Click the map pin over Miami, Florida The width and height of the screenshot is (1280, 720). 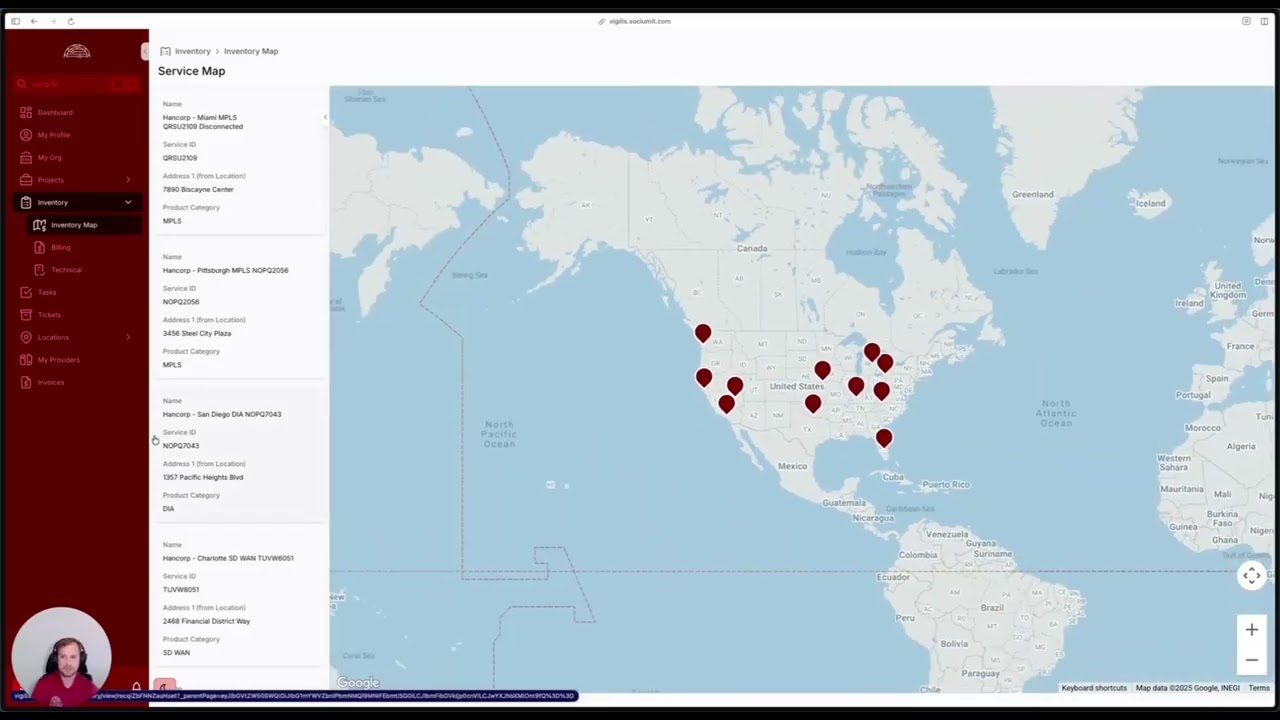[x=884, y=437]
